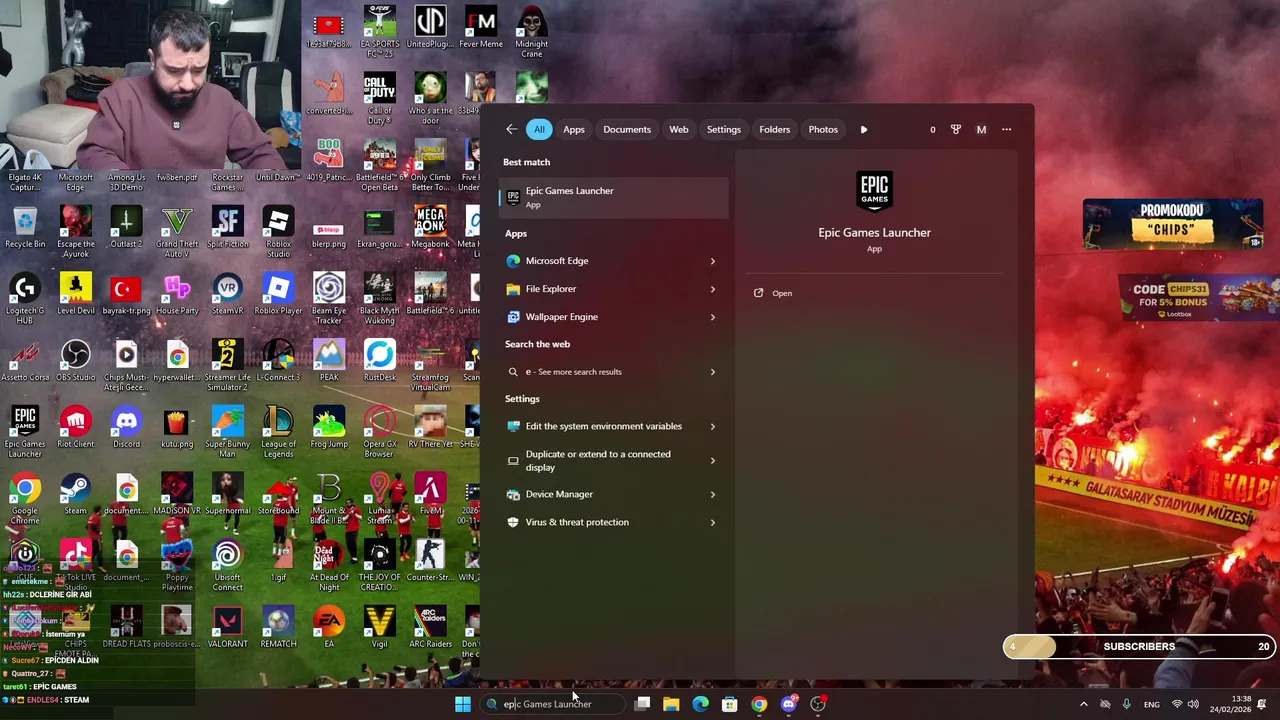The height and width of the screenshot is (720, 1280).
Task: Expand the See more search results chevron
Action: click(713, 372)
